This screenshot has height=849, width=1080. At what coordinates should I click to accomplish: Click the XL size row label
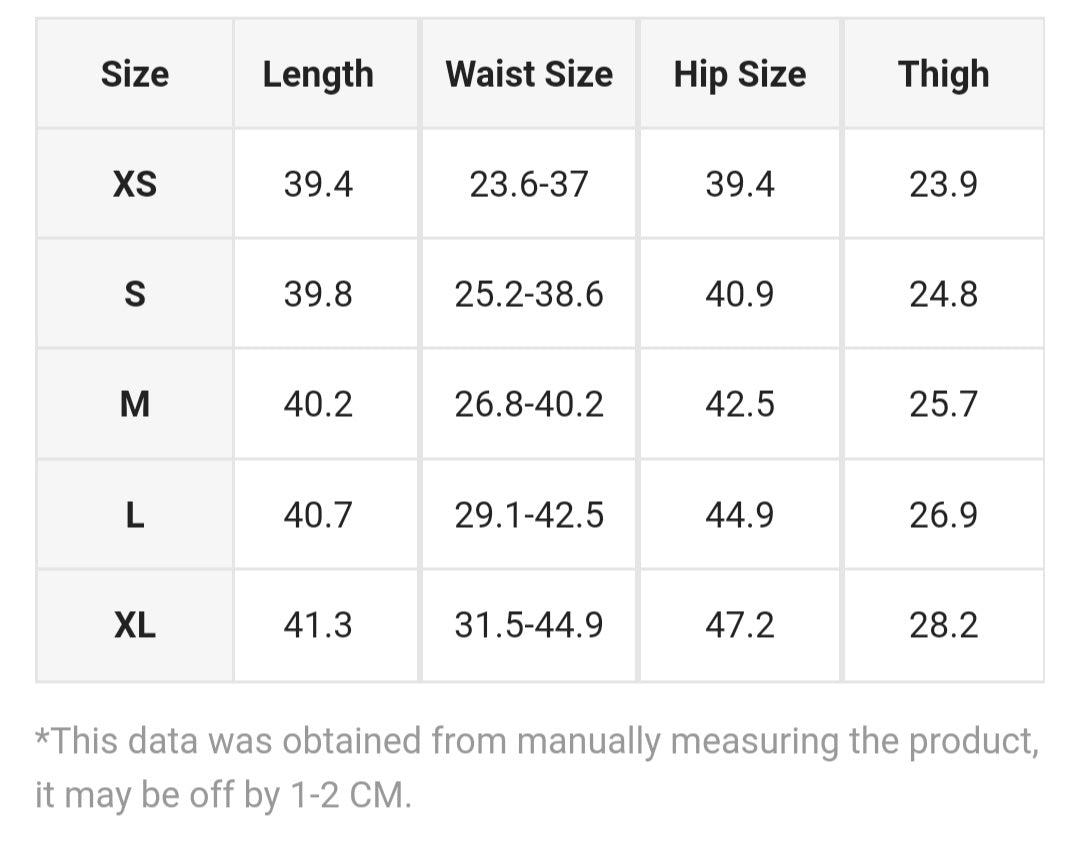coord(135,626)
